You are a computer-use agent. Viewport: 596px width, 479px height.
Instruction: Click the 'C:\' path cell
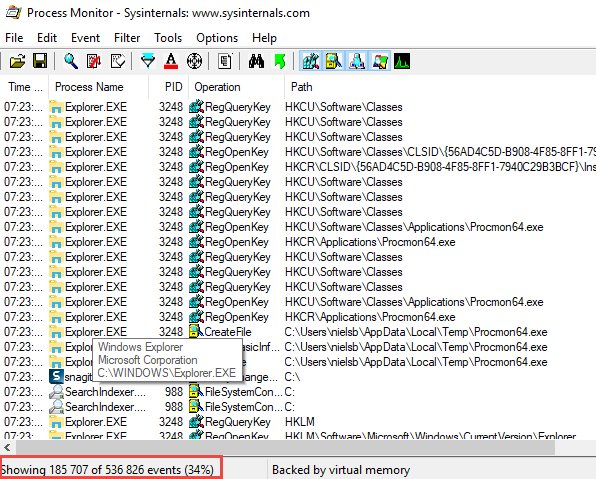pyautogui.click(x=292, y=377)
